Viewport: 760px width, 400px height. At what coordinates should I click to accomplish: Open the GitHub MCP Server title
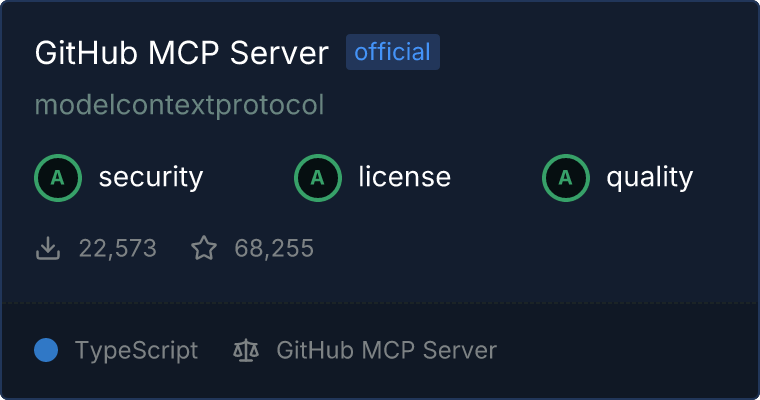click(x=182, y=52)
